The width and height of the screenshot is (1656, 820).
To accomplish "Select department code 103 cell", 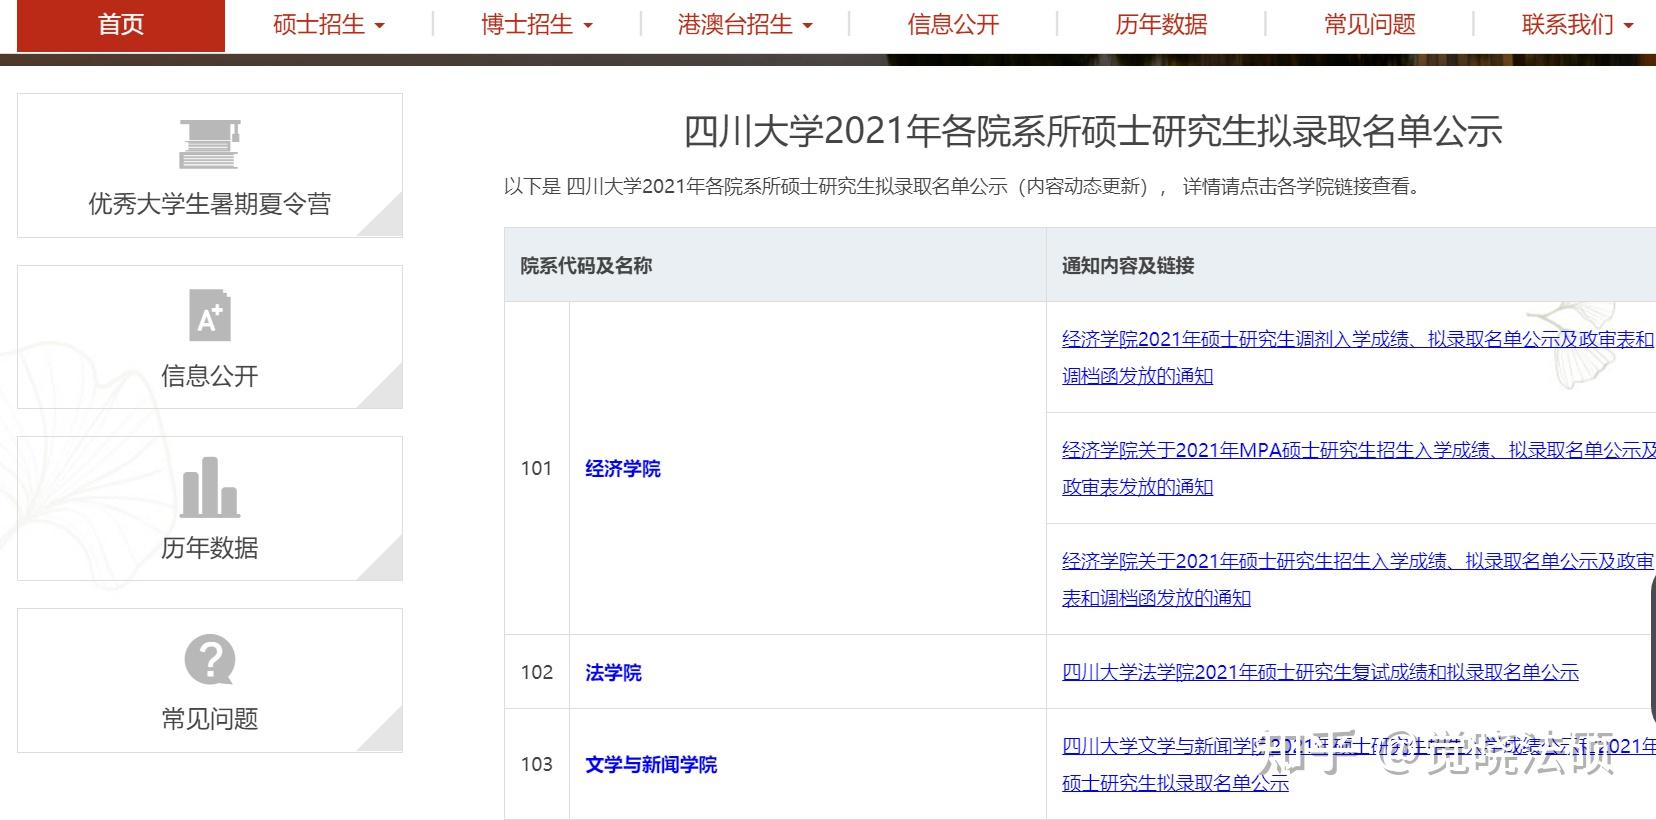I will point(537,764).
